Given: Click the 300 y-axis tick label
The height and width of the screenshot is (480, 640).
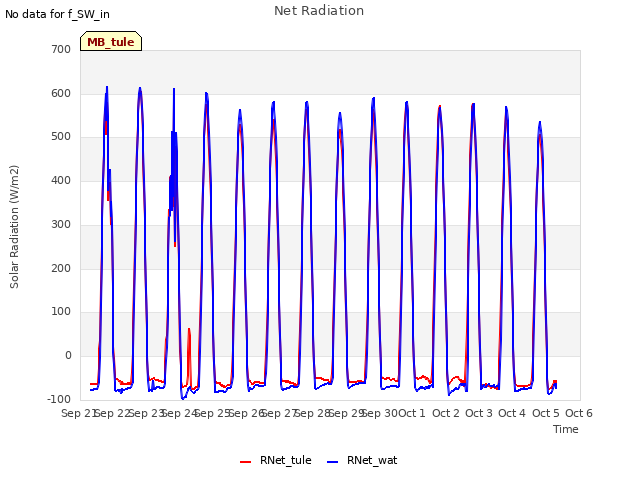Looking at the screenshot, I should coord(61,224).
